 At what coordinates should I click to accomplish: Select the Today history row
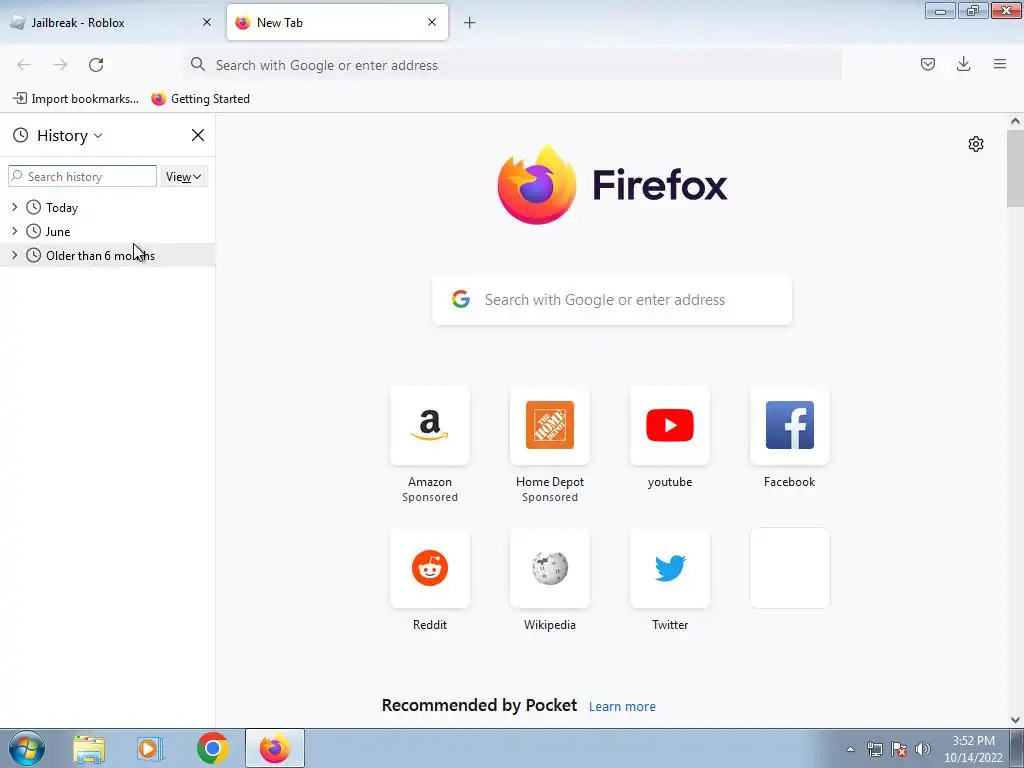point(108,208)
